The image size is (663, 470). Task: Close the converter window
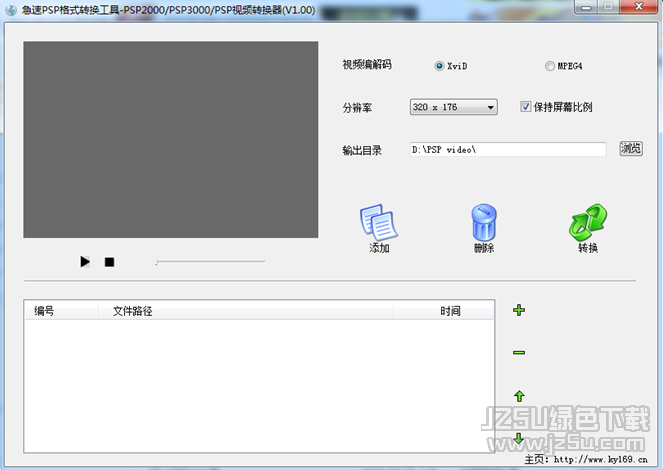click(639, 7)
